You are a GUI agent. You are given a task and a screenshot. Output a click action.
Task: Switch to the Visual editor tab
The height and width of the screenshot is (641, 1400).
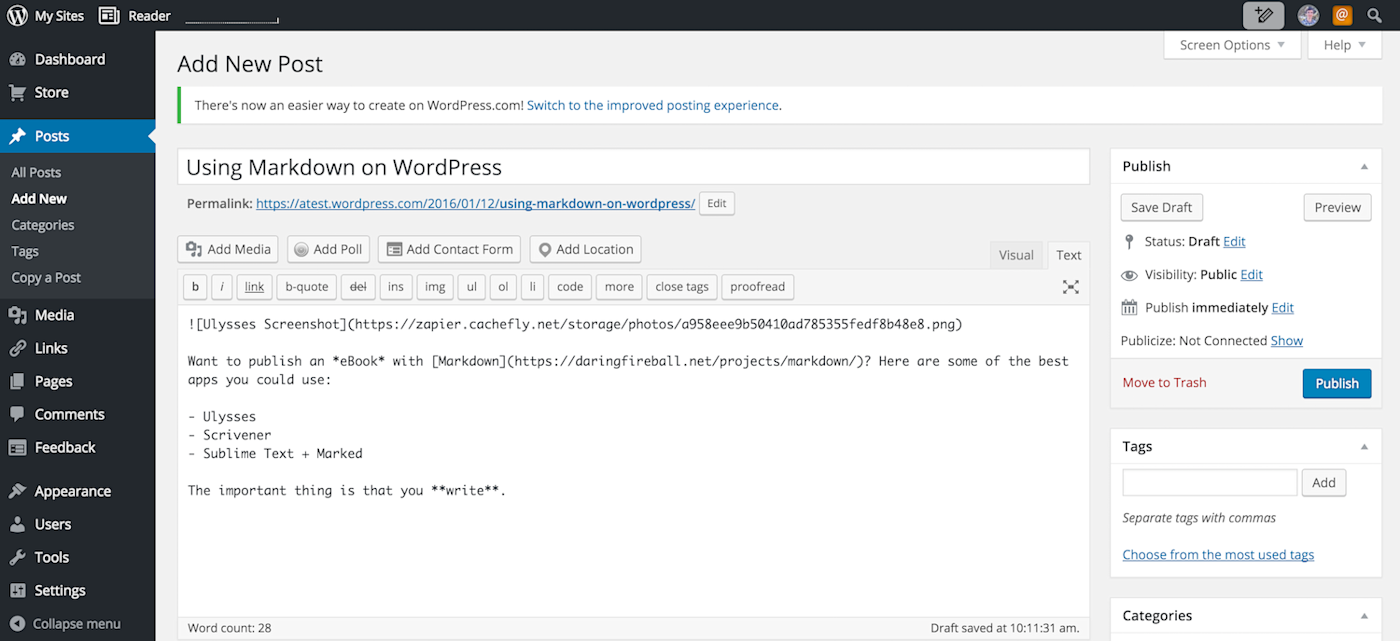[1016, 255]
